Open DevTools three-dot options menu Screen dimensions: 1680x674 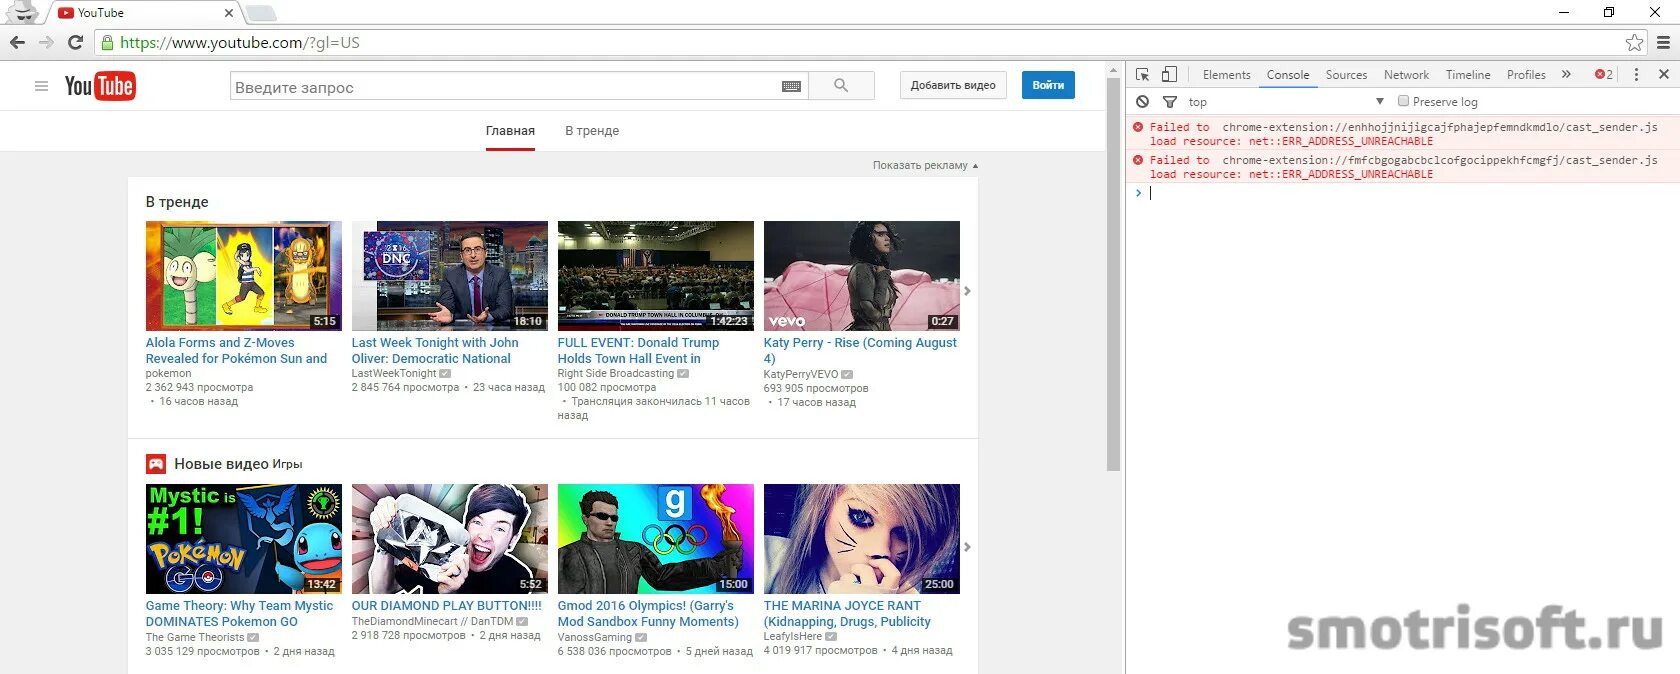pos(1636,74)
